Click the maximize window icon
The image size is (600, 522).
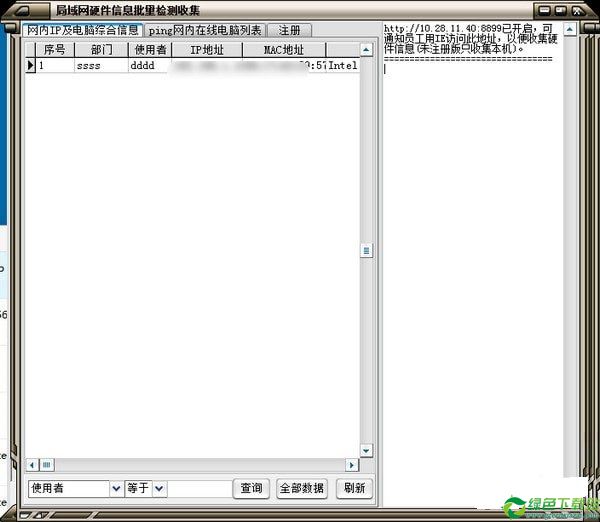point(561,10)
